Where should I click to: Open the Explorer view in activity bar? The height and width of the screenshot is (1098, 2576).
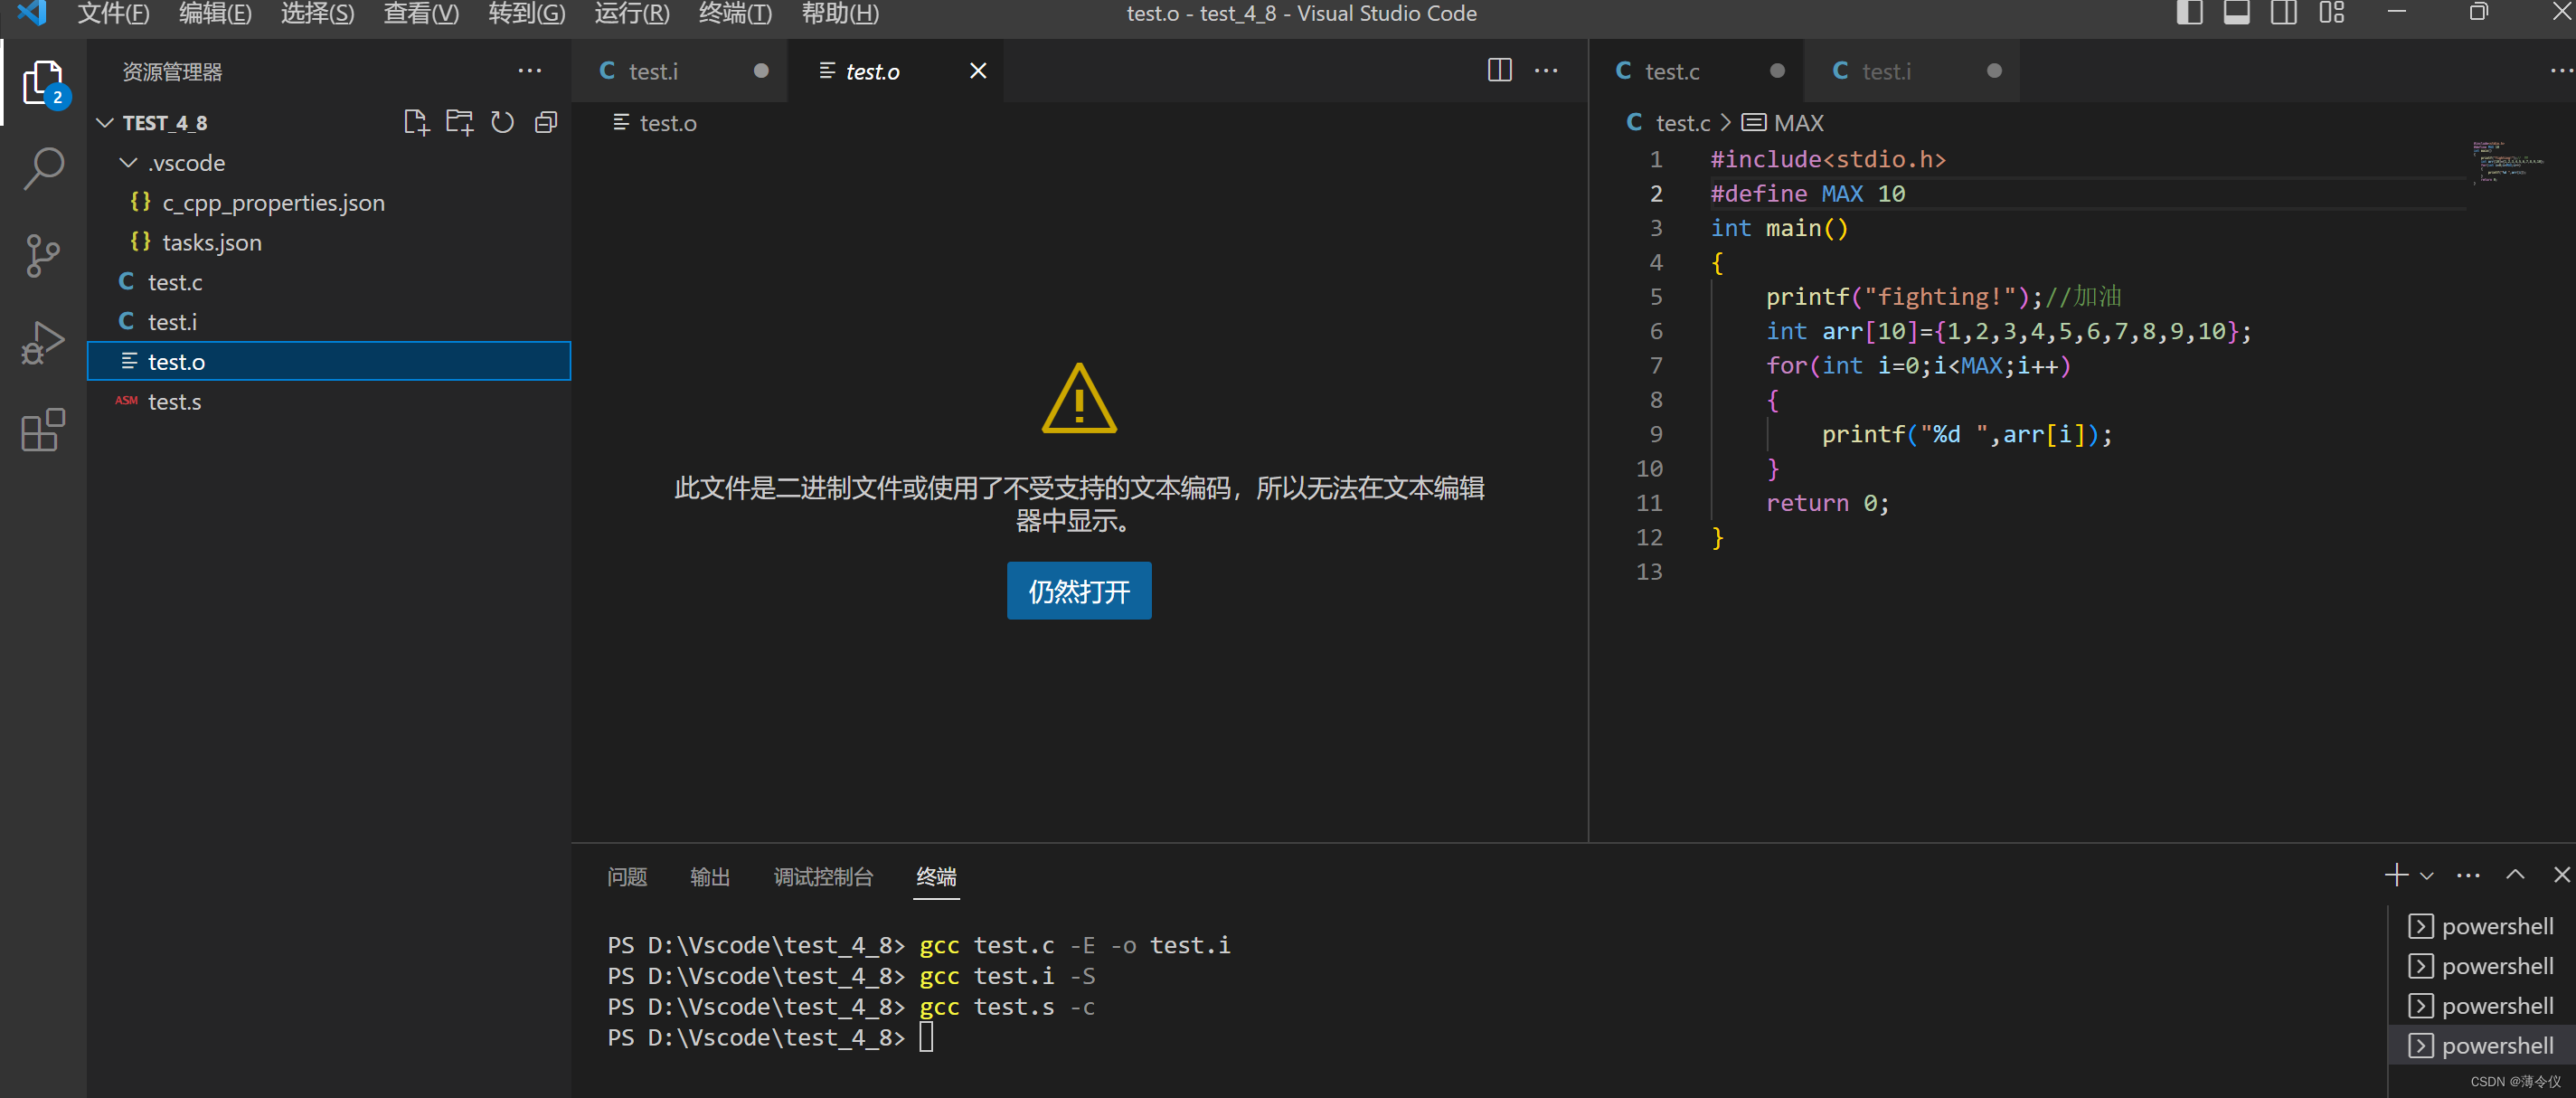[43, 83]
